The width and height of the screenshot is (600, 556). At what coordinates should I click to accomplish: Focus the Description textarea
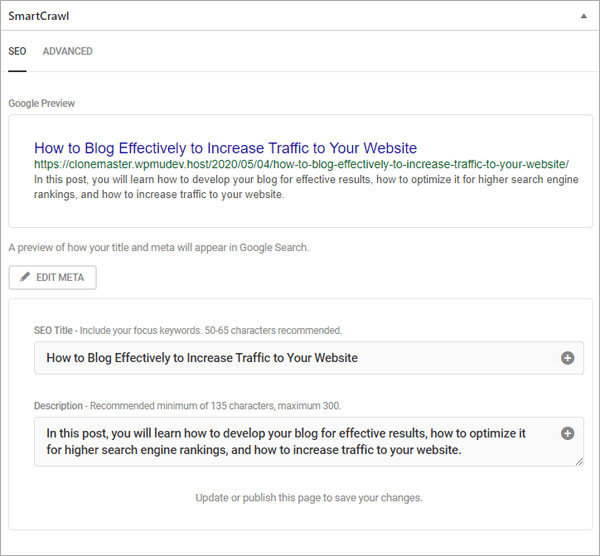coord(309,442)
